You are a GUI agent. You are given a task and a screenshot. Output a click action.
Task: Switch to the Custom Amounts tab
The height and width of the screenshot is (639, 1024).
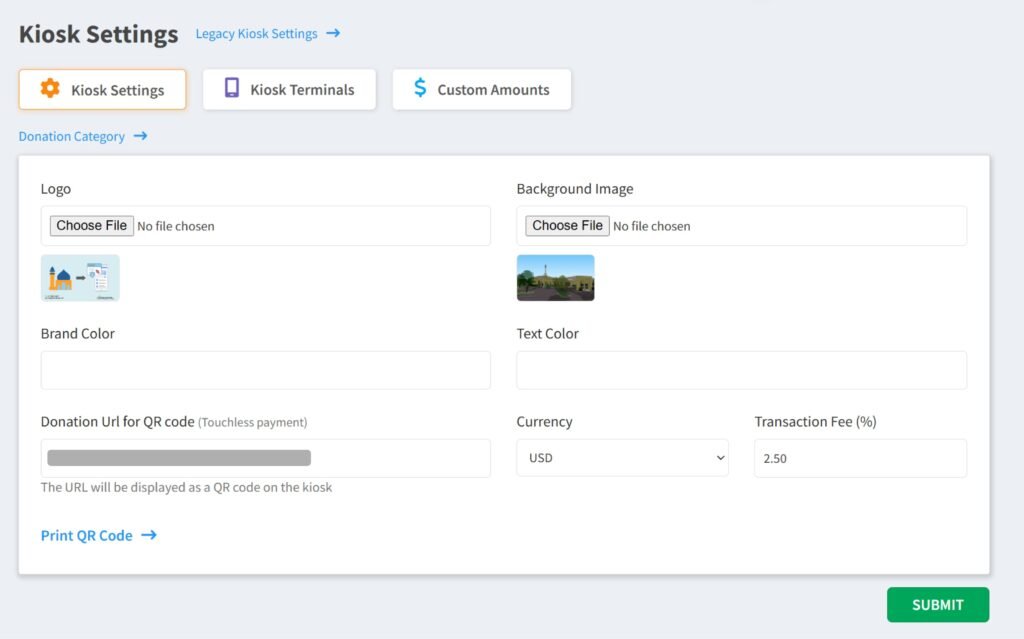click(x=481, y=89)
